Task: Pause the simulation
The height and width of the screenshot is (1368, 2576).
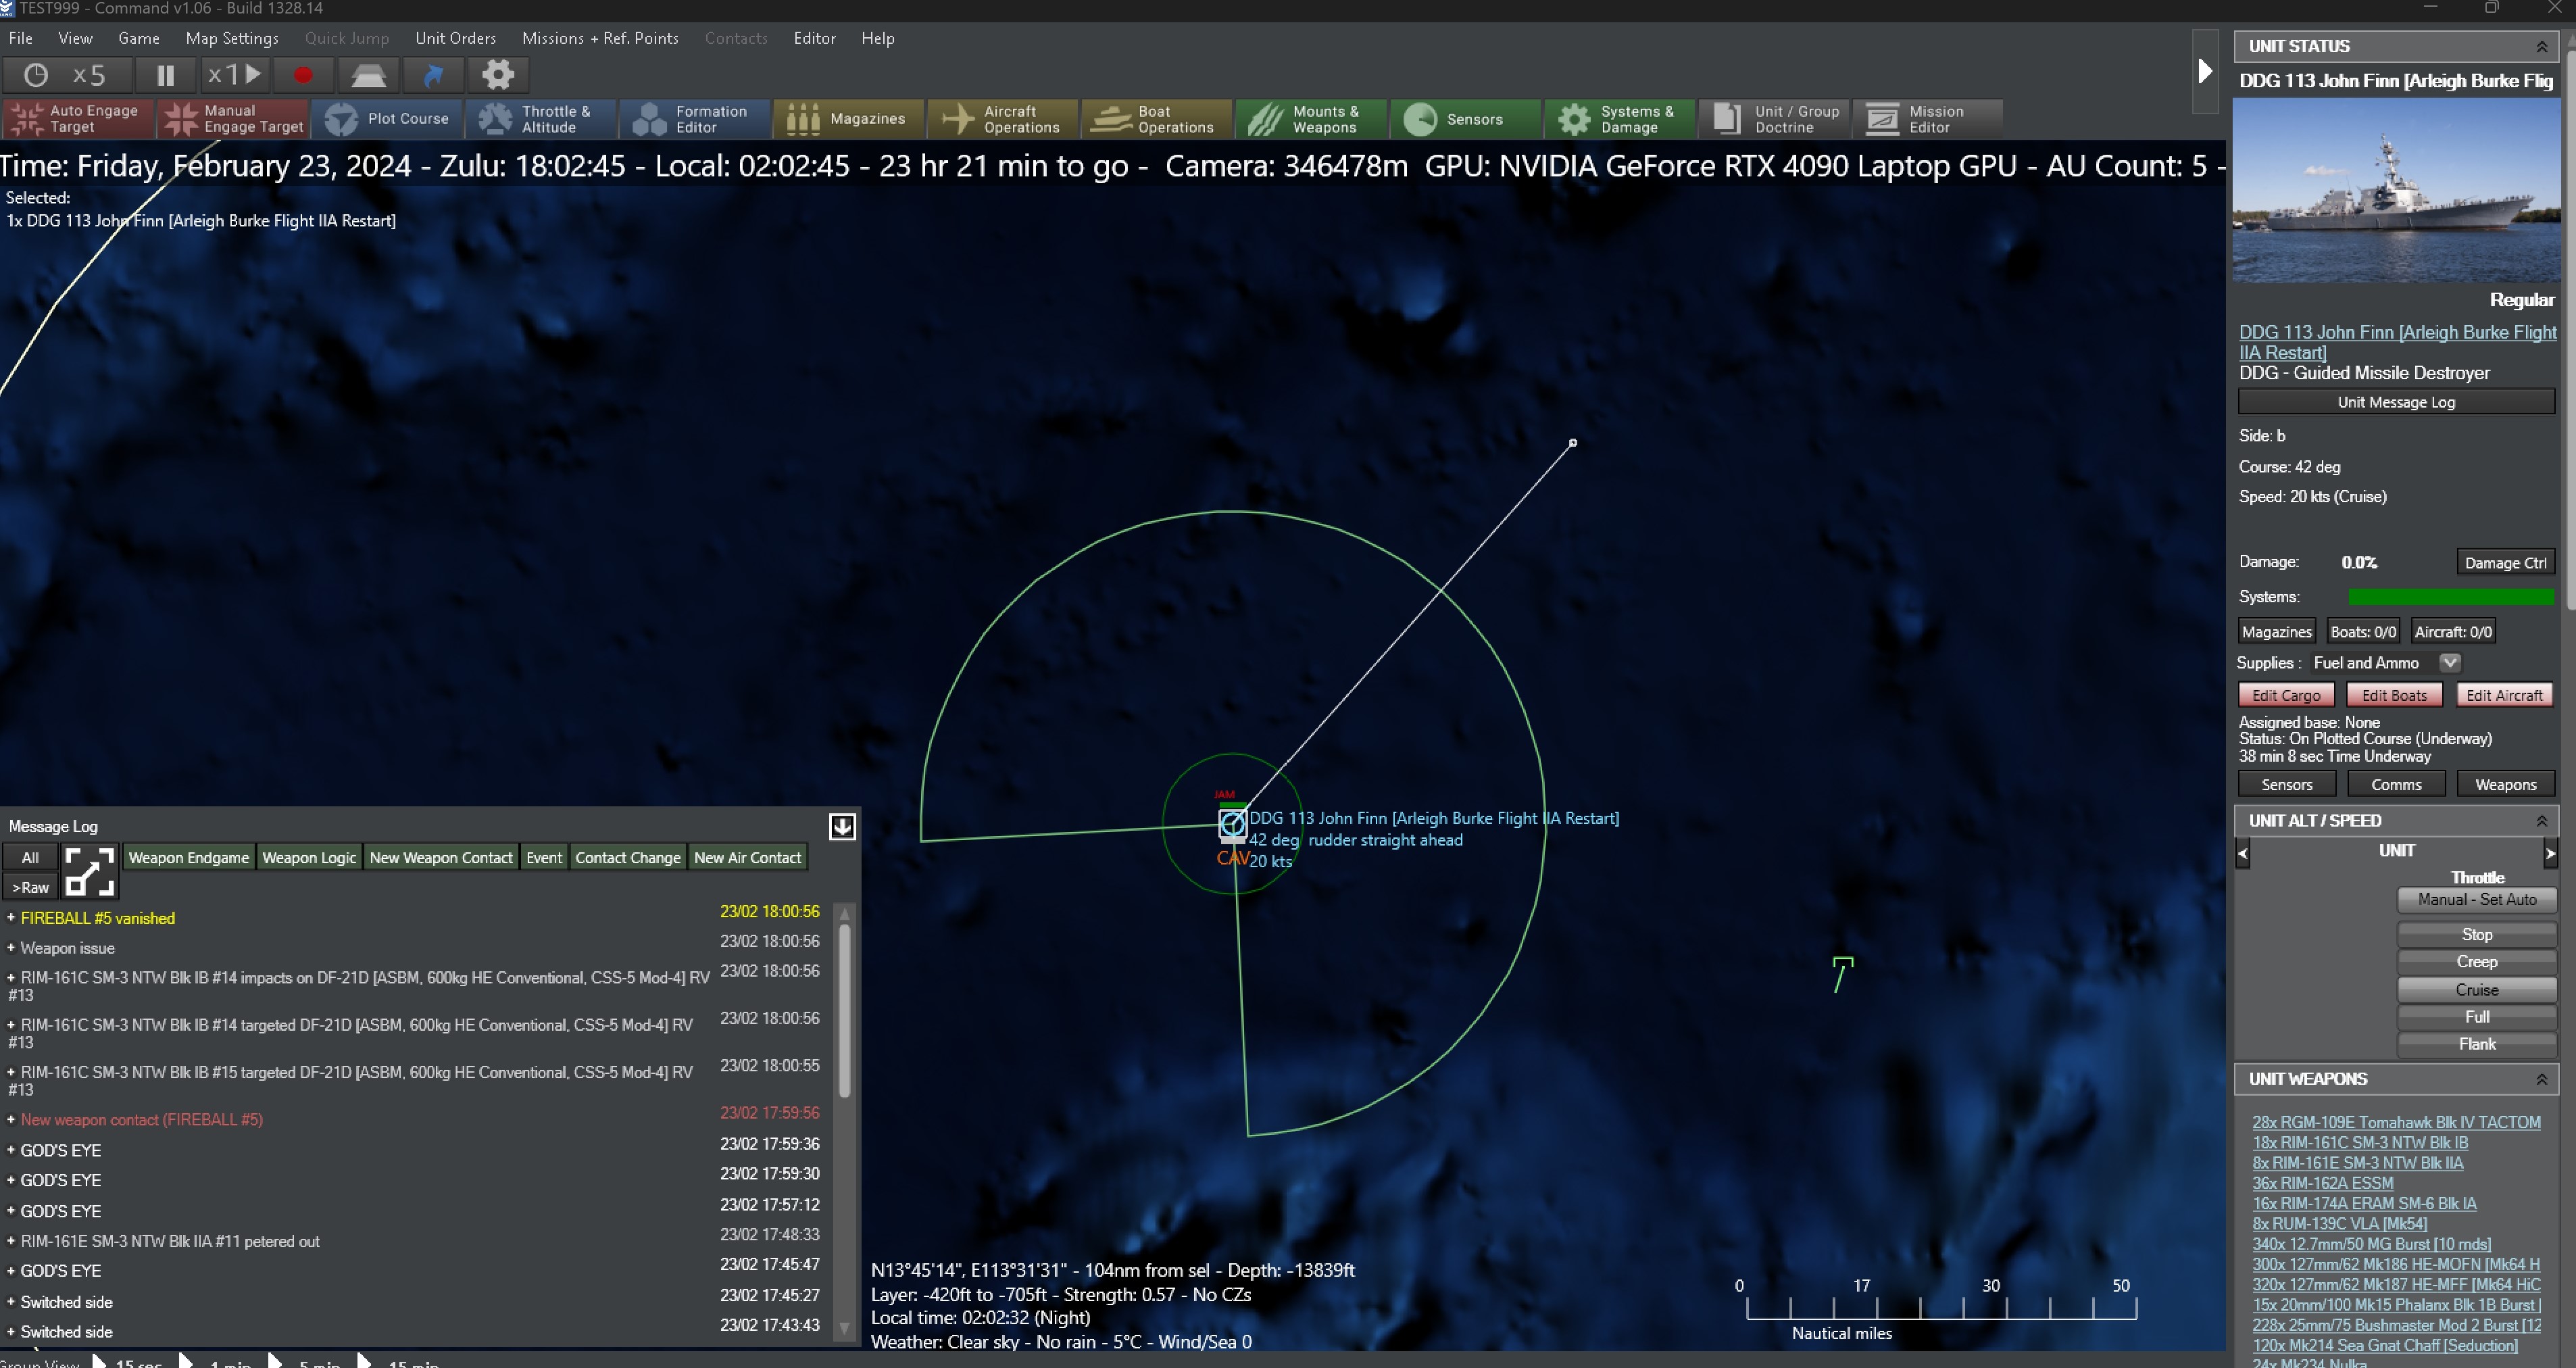Action: pos(165,75)
